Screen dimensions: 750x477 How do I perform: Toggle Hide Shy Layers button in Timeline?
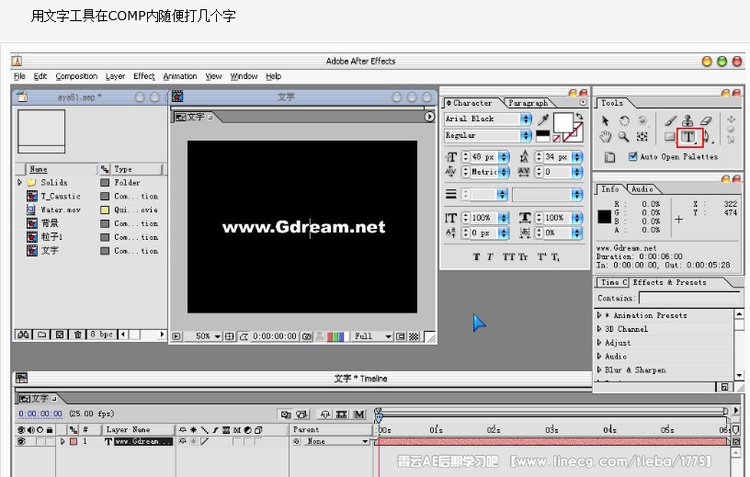(x=325, y=414)
